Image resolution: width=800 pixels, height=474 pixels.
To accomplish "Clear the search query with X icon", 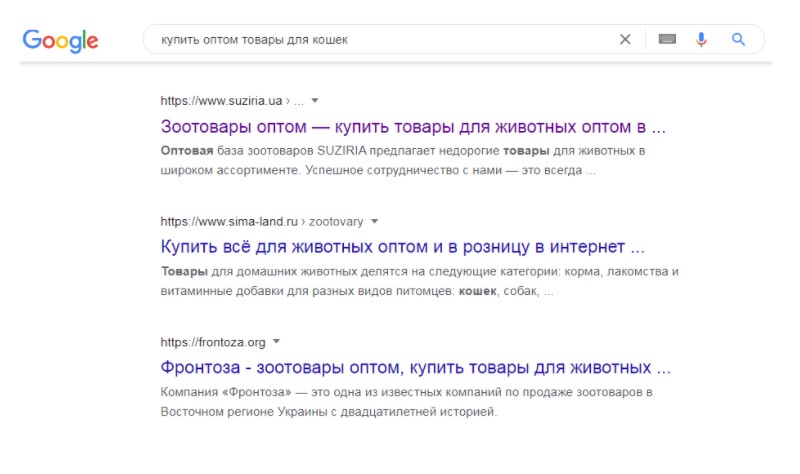I will (625, 40).
